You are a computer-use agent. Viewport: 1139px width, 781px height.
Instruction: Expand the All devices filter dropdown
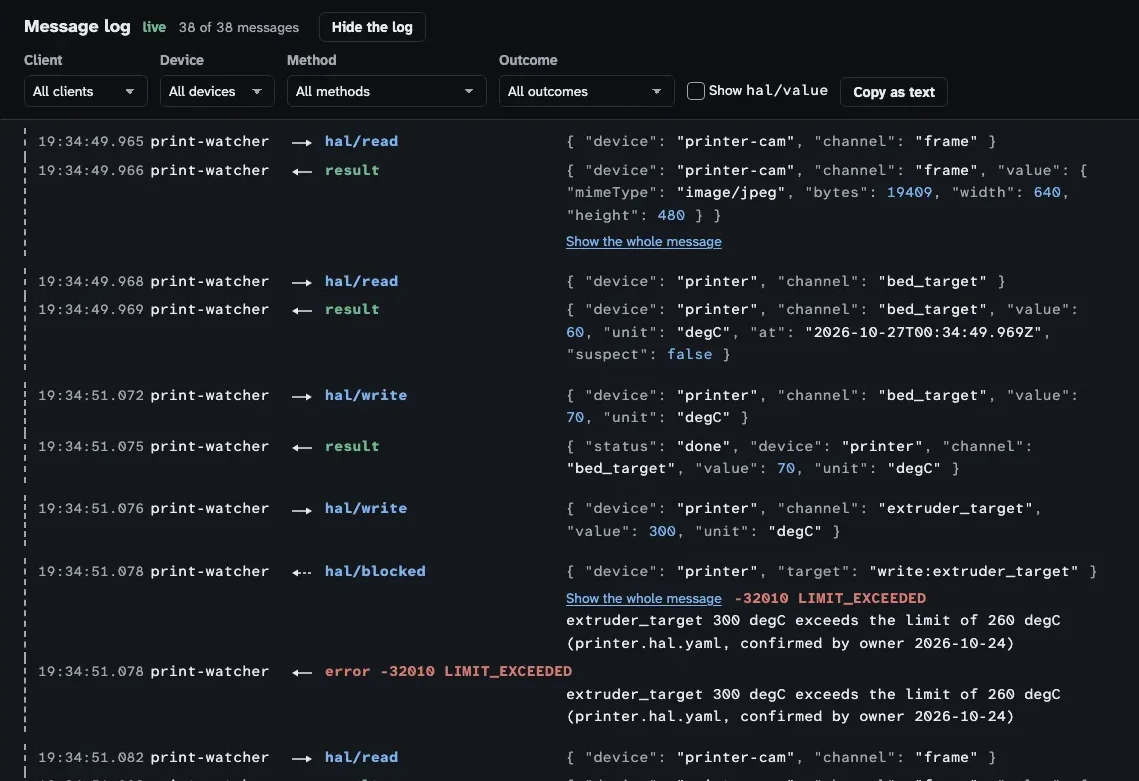(x=217, y=92)
